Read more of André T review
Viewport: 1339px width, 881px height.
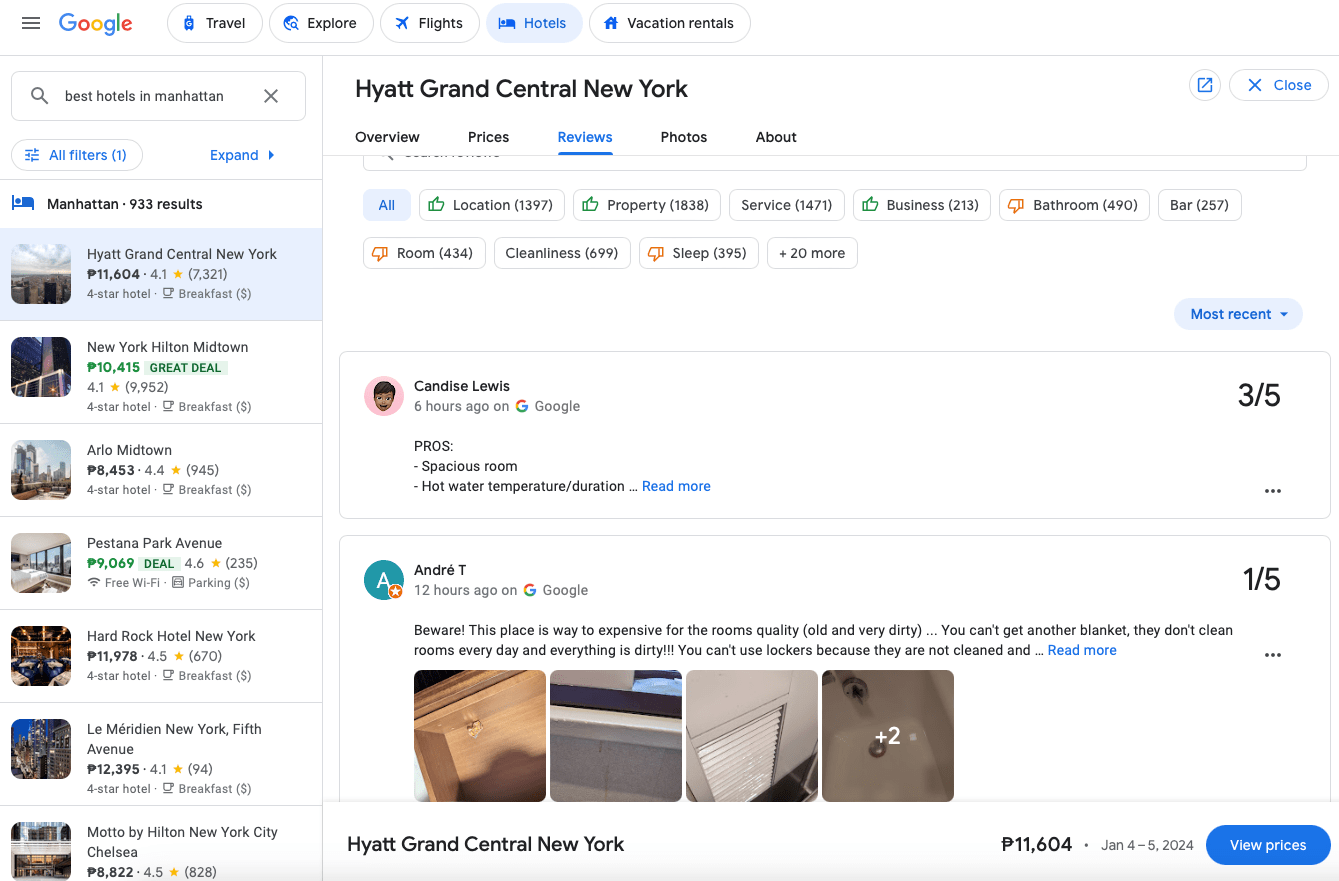1082,650
